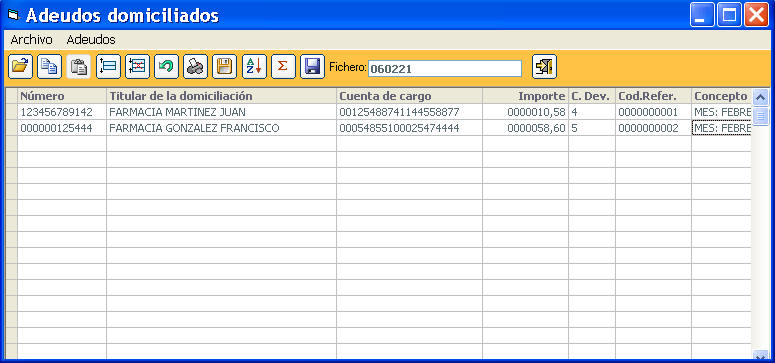Screen dimensions: 775x363
Task: Click into the Fichero text field
Action: coord(445,69)
